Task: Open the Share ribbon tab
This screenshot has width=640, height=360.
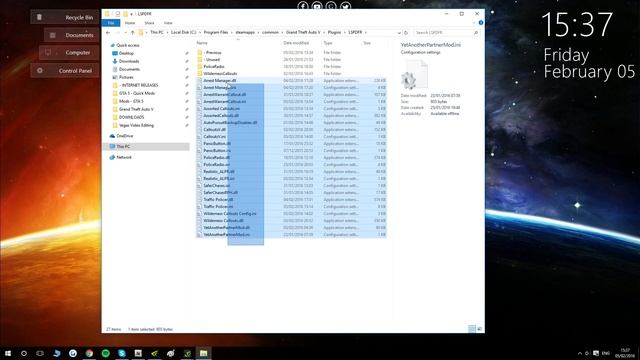Action: [x=149, y=23]
